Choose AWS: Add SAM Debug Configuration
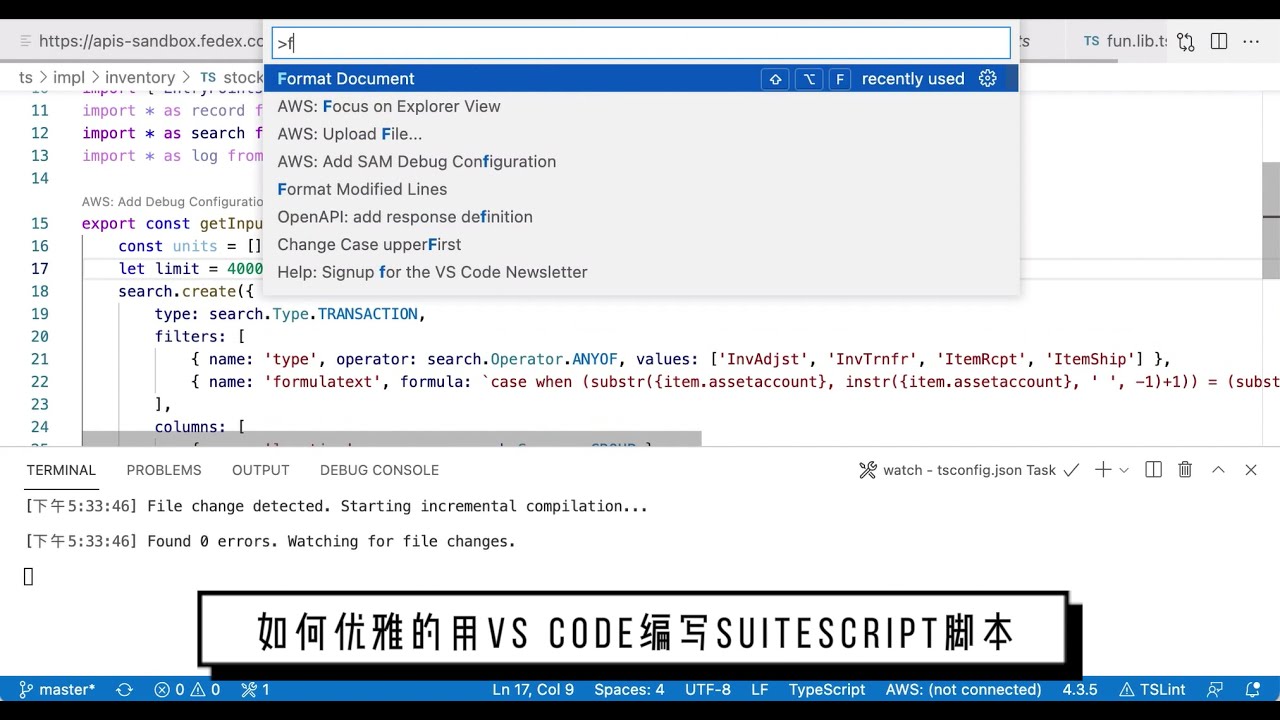Screen dimensions: 1280x720 pos(640,162)
